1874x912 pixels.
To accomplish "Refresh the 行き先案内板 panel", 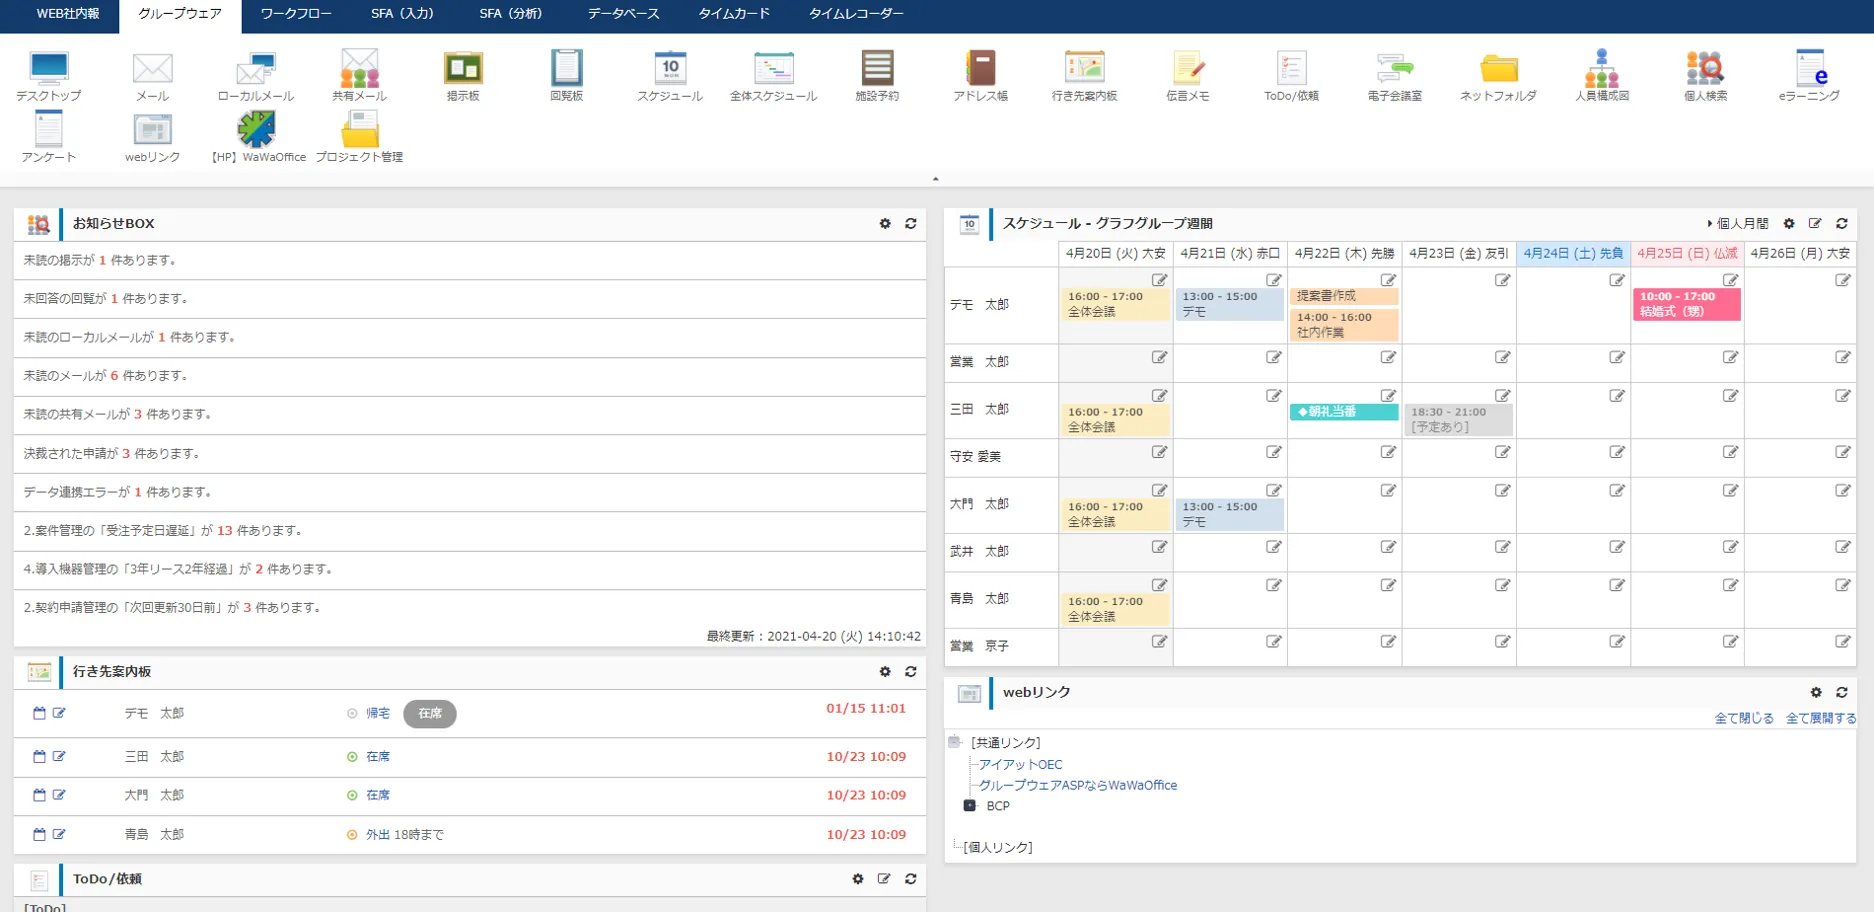I will coord(911,672).
